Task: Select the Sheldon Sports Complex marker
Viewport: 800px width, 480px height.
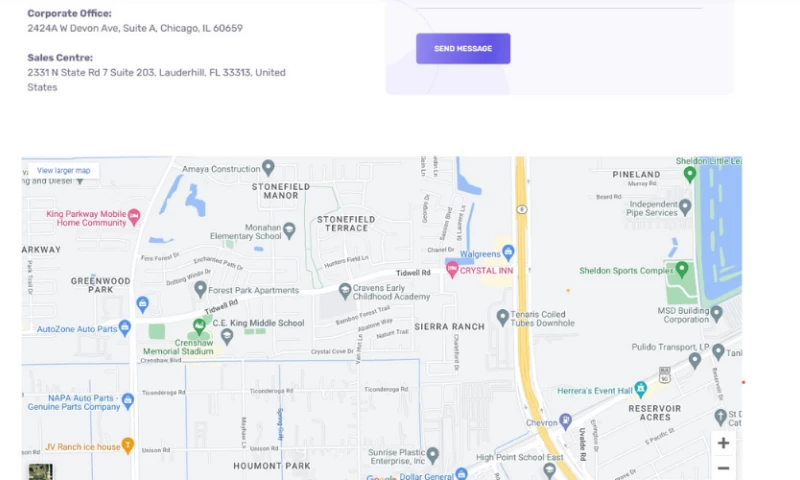Action: [x=682, y=269]
